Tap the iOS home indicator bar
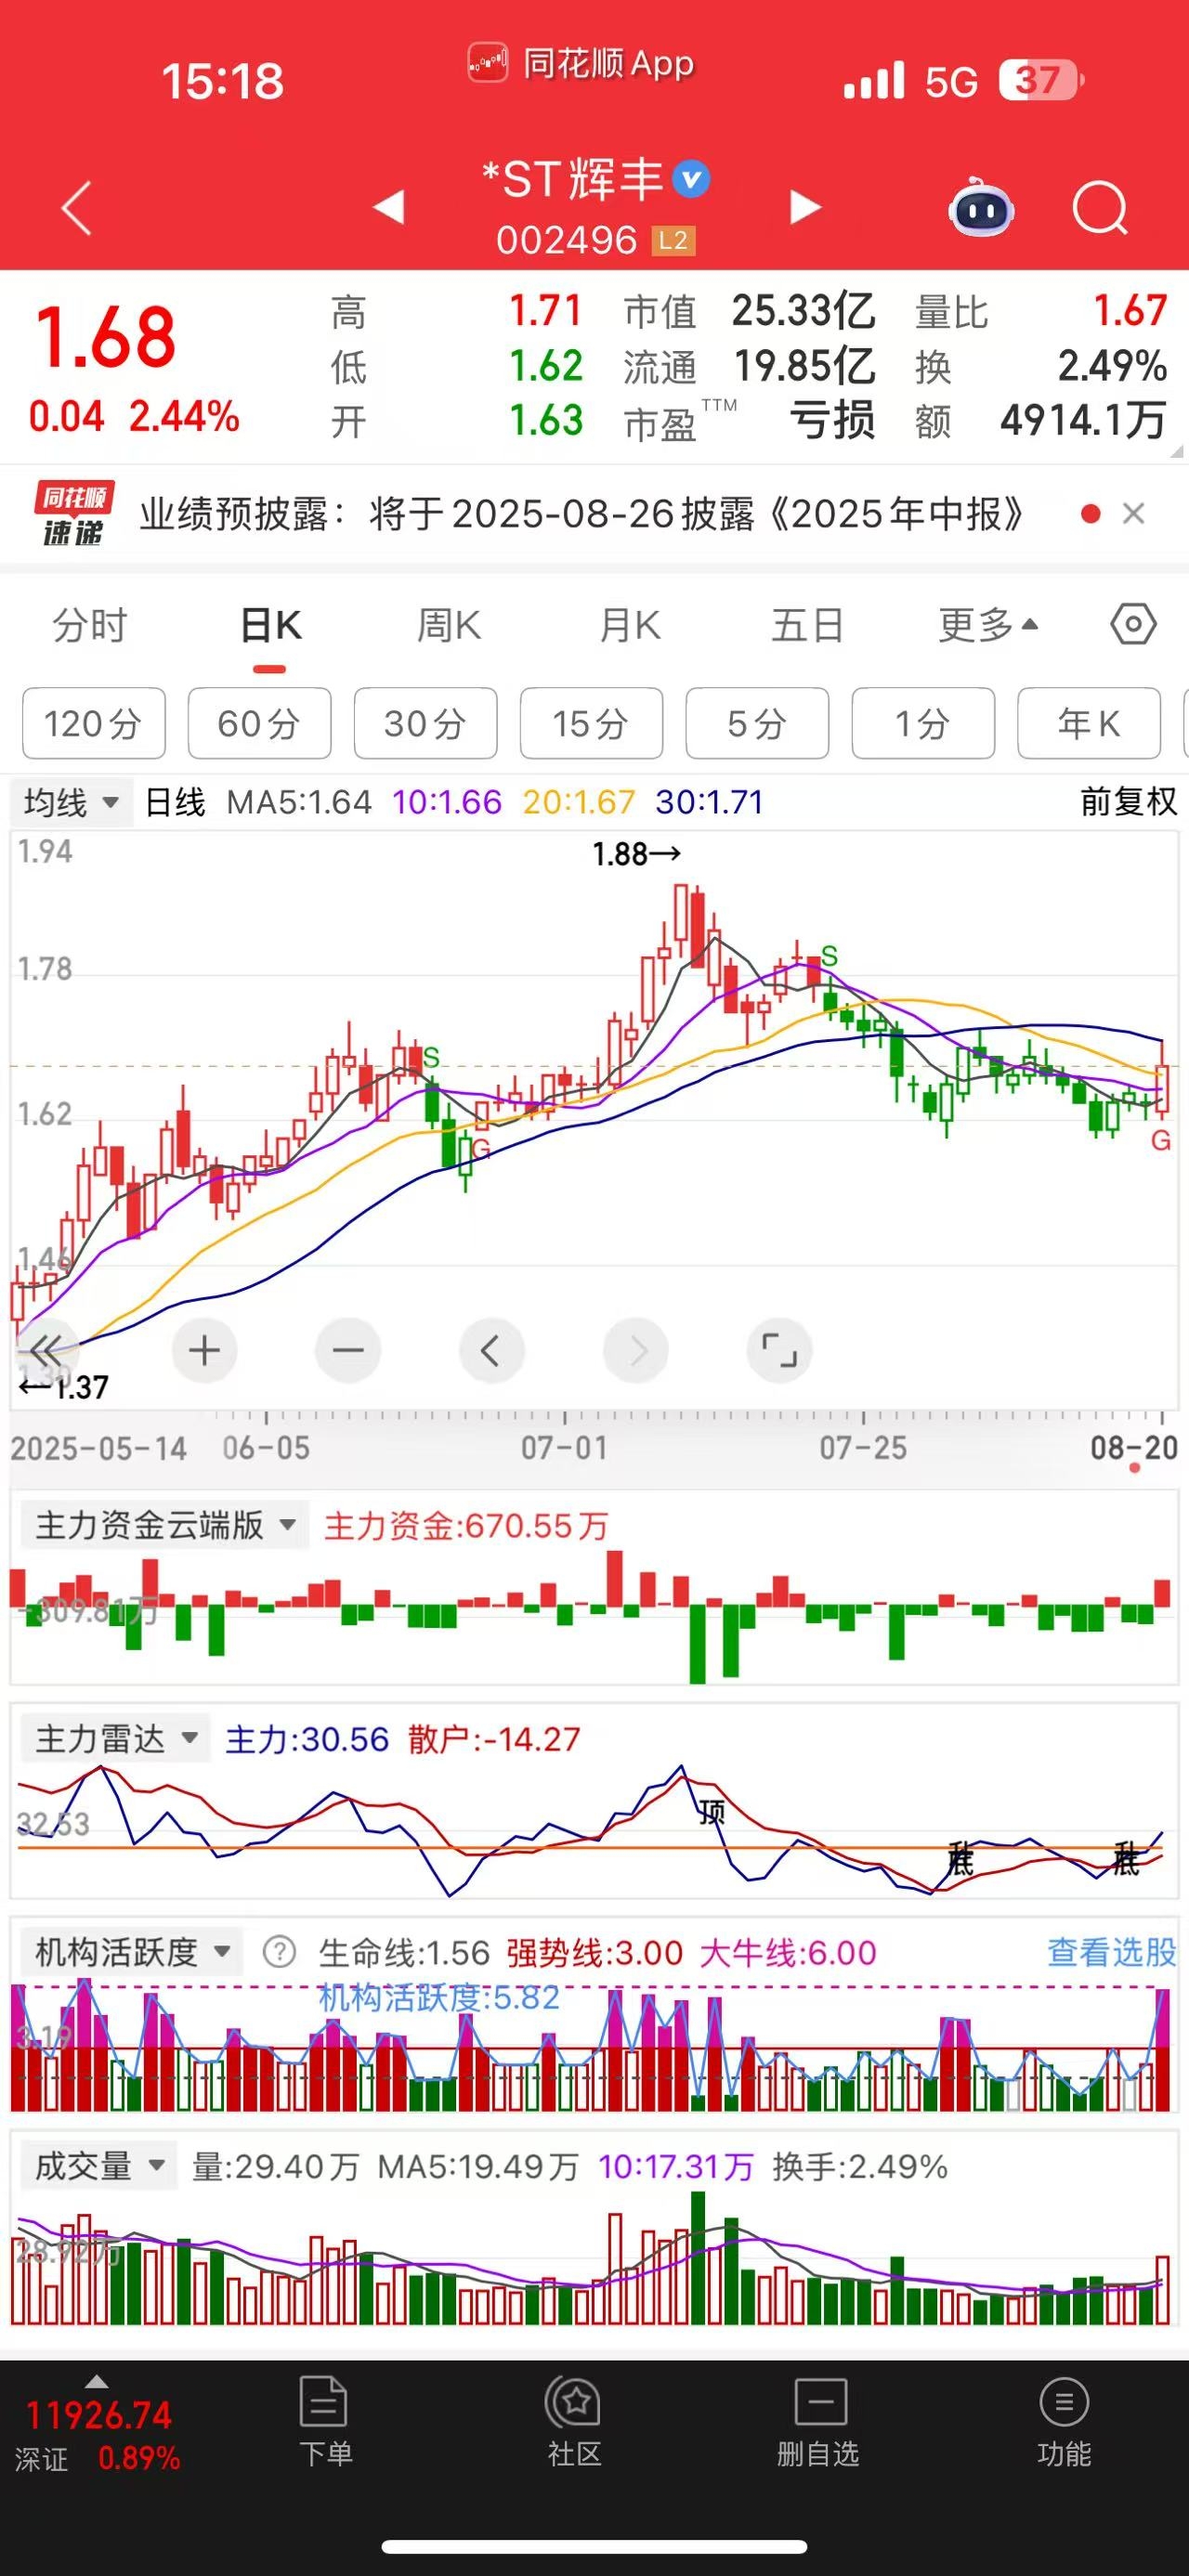1189x2576 pixels. (594, 2547)
